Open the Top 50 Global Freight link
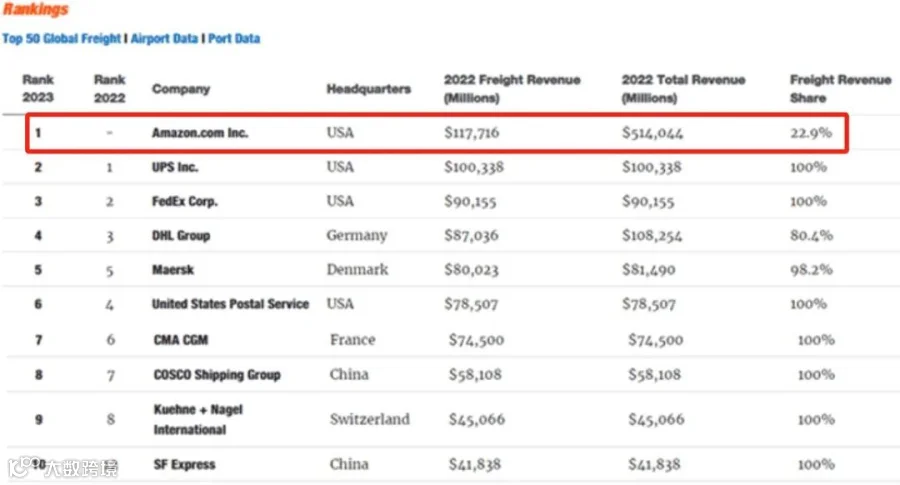This screenshot has width=900, height=485. (x=61, y=38)
